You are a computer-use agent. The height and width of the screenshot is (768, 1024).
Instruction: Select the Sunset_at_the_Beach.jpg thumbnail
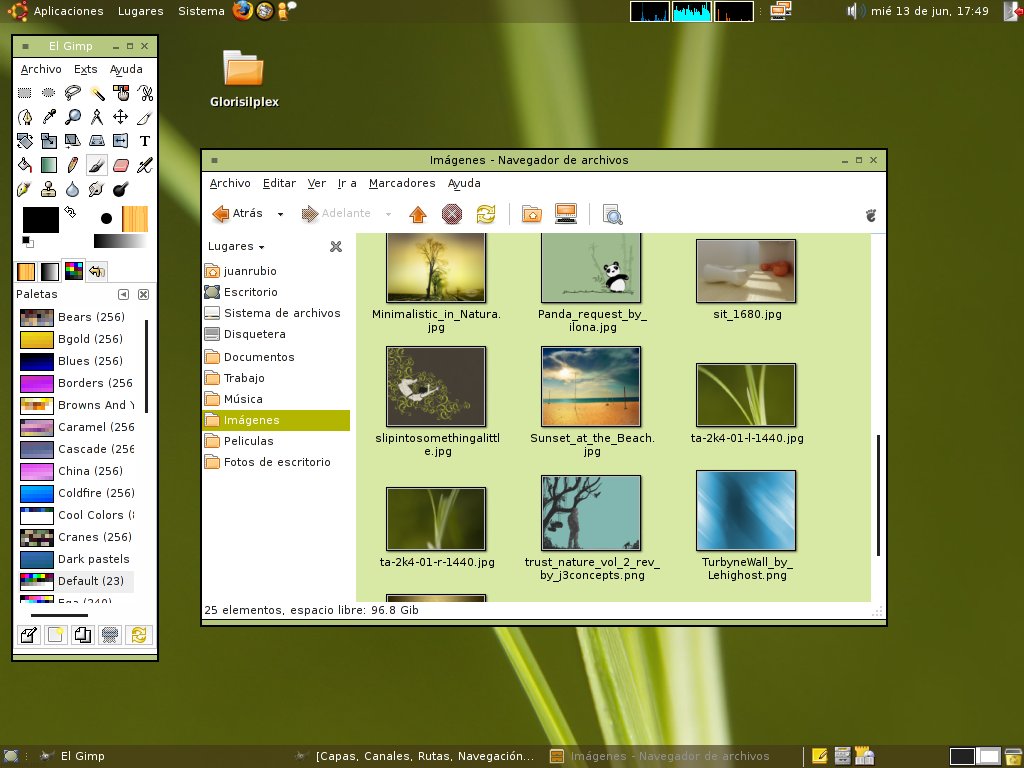pos(591,387)
